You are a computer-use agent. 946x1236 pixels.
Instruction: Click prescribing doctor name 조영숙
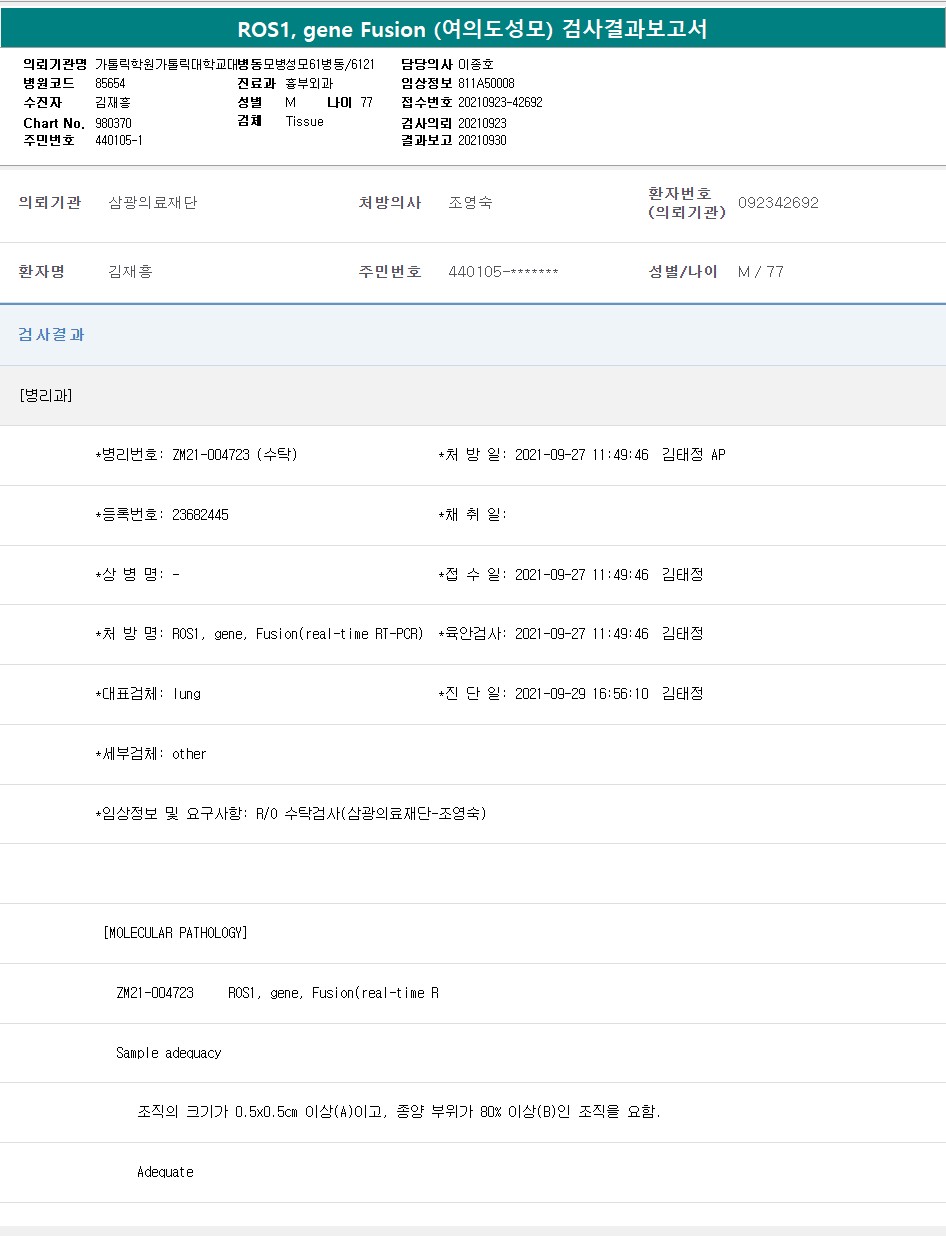(x=470, y=203)
